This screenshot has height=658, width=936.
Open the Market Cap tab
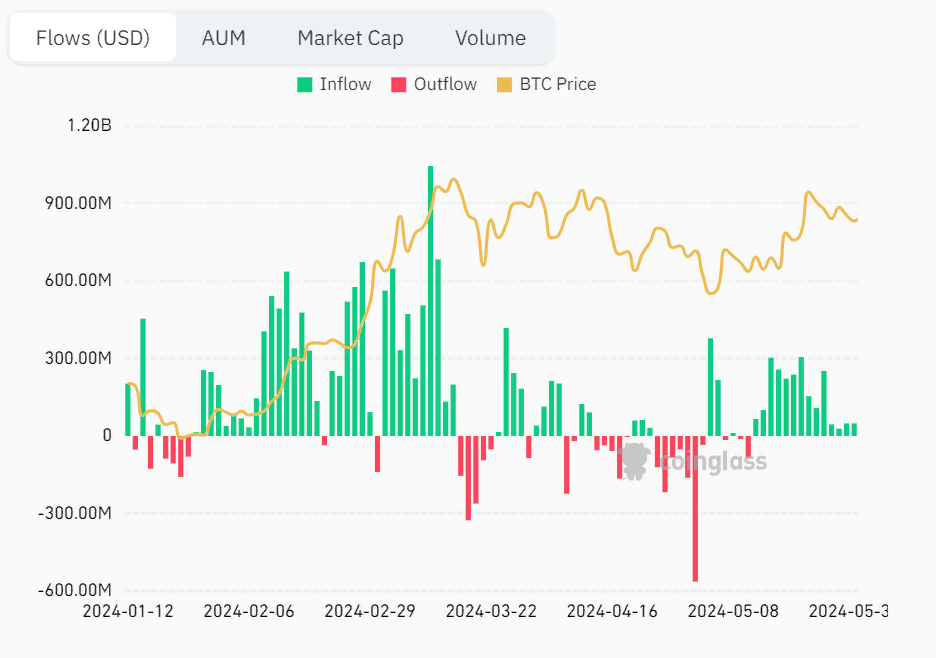(x=350, y=38)
